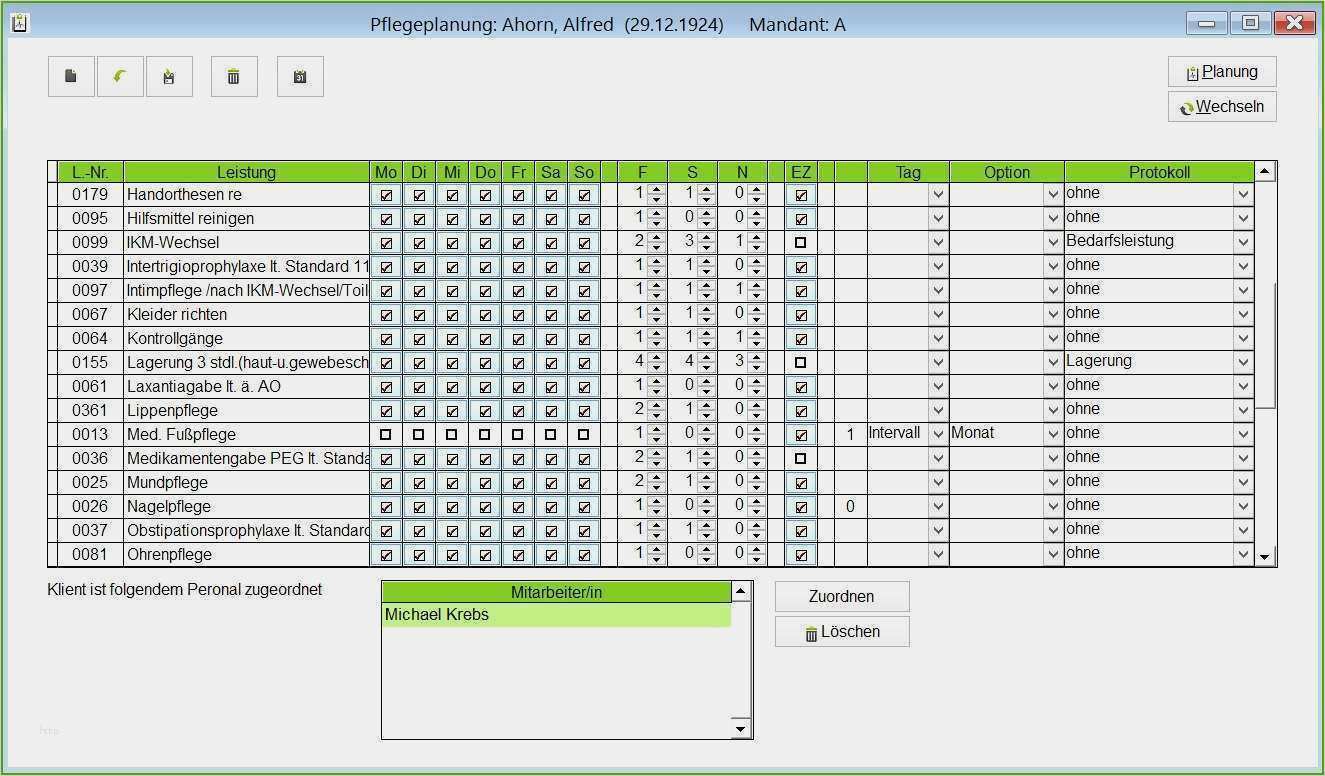This screenshot has width=1325, height=776.
Task: Open the calendar toolbar icon
Action: pyautogui.click(x=300, y=77)
